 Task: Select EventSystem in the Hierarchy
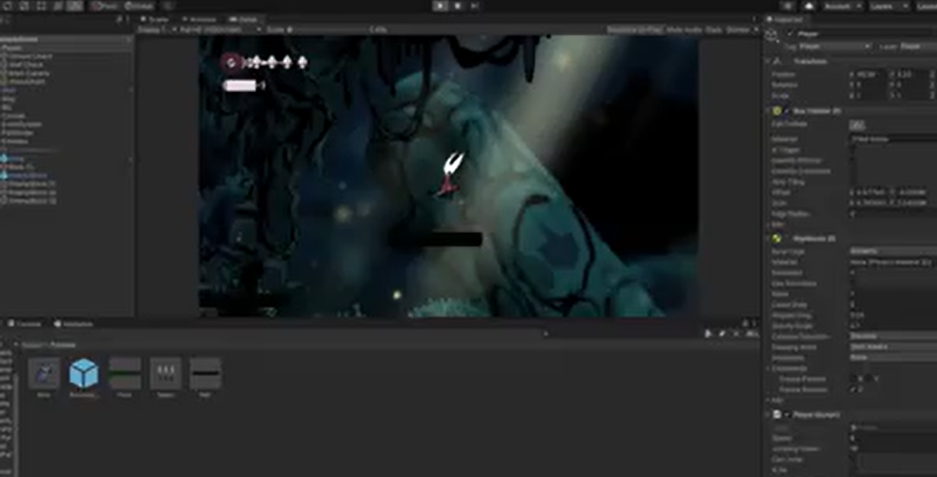pos(22,124)
